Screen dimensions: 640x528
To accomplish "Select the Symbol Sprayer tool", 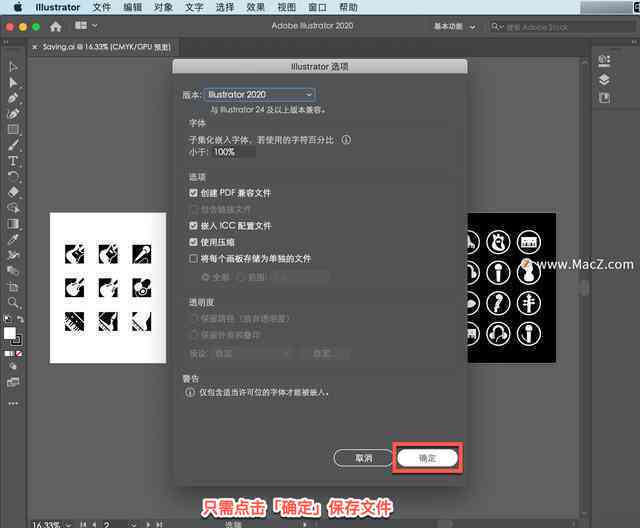I will point(13,255).
